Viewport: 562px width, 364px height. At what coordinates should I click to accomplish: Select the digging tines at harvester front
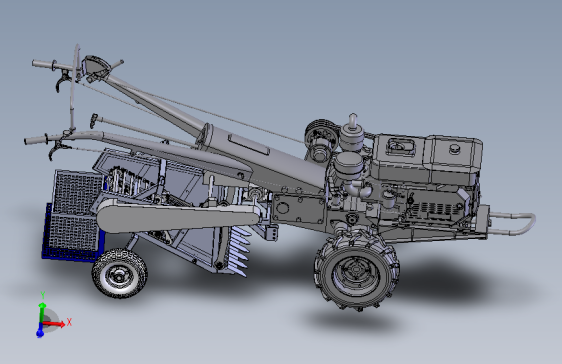pyautogui.click(x=239, y=251)
